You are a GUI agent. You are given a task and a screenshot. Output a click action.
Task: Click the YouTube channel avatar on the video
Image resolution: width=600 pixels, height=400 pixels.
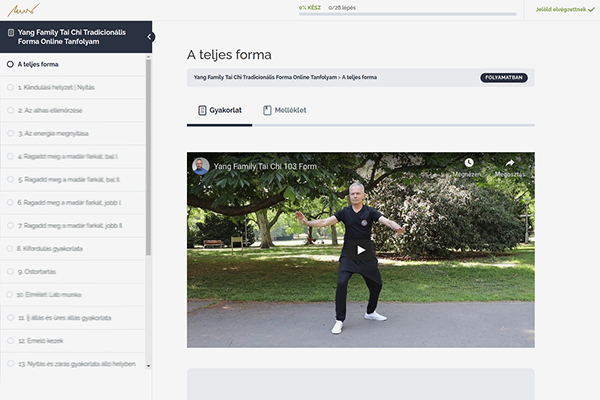[201, 166]
